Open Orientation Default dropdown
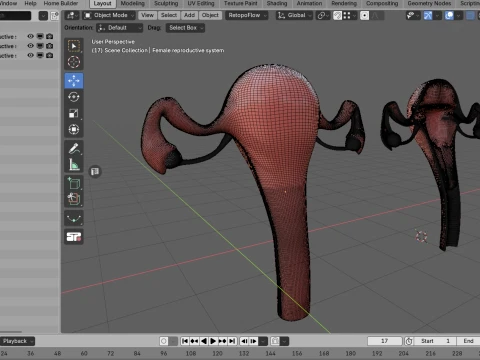480x360 pixels. [x=119, y=28]
